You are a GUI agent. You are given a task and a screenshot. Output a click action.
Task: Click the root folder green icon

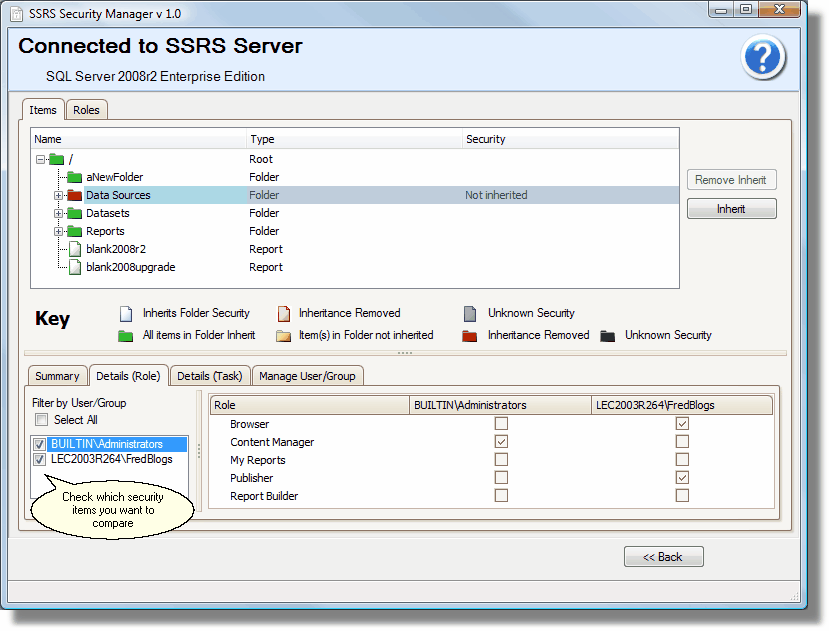tap(57, 159)
